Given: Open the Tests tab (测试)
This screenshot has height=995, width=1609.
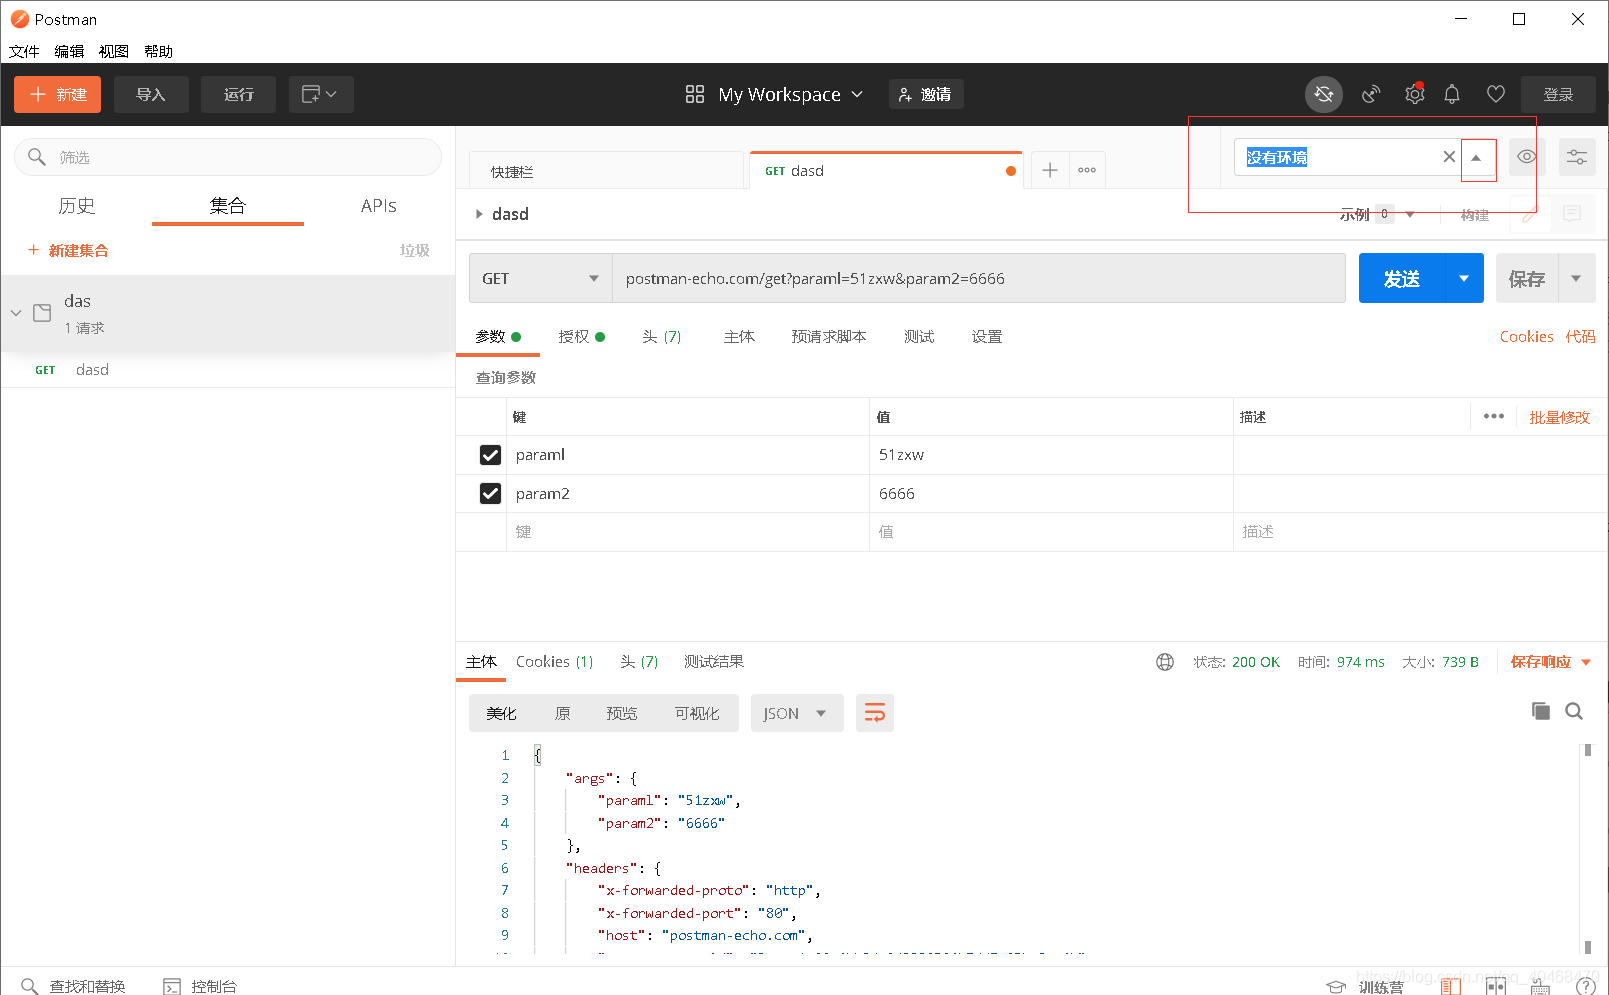Looking at the screenshot, I should point(919,337).
